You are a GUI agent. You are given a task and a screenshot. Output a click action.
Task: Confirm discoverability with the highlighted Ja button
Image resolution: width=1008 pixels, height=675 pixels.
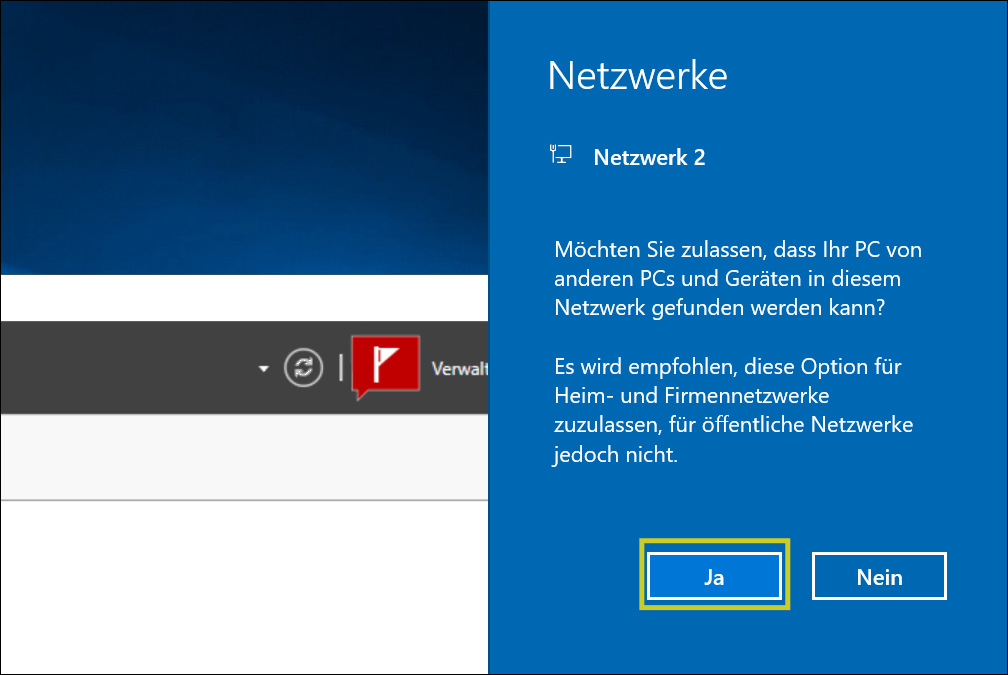tap(714, 575)
